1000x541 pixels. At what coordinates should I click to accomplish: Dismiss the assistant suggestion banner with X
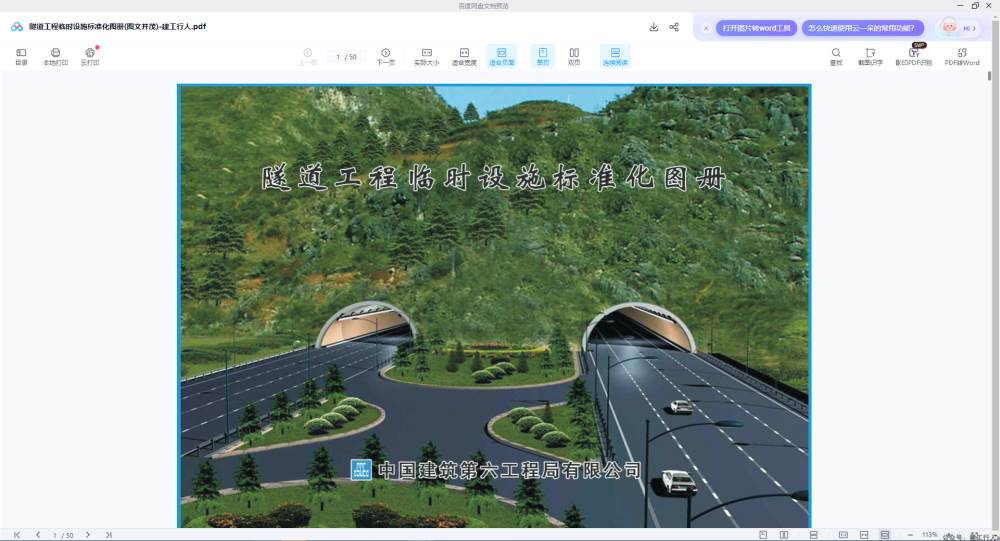[x=706, y=28]
